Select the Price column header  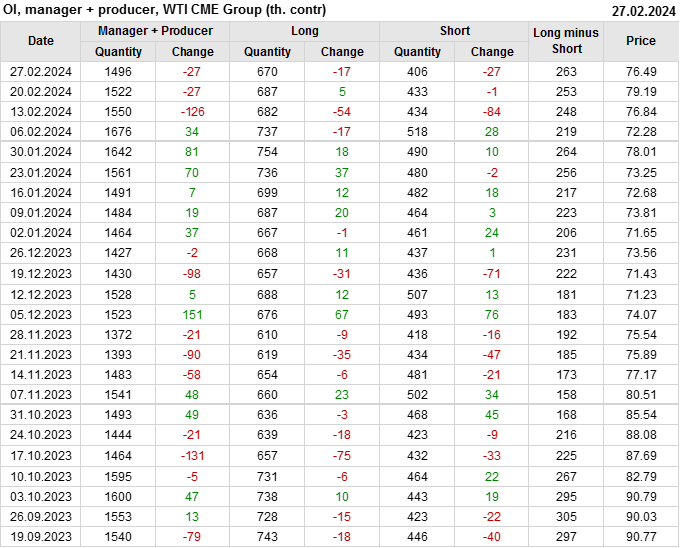click(x=641, y=41)
